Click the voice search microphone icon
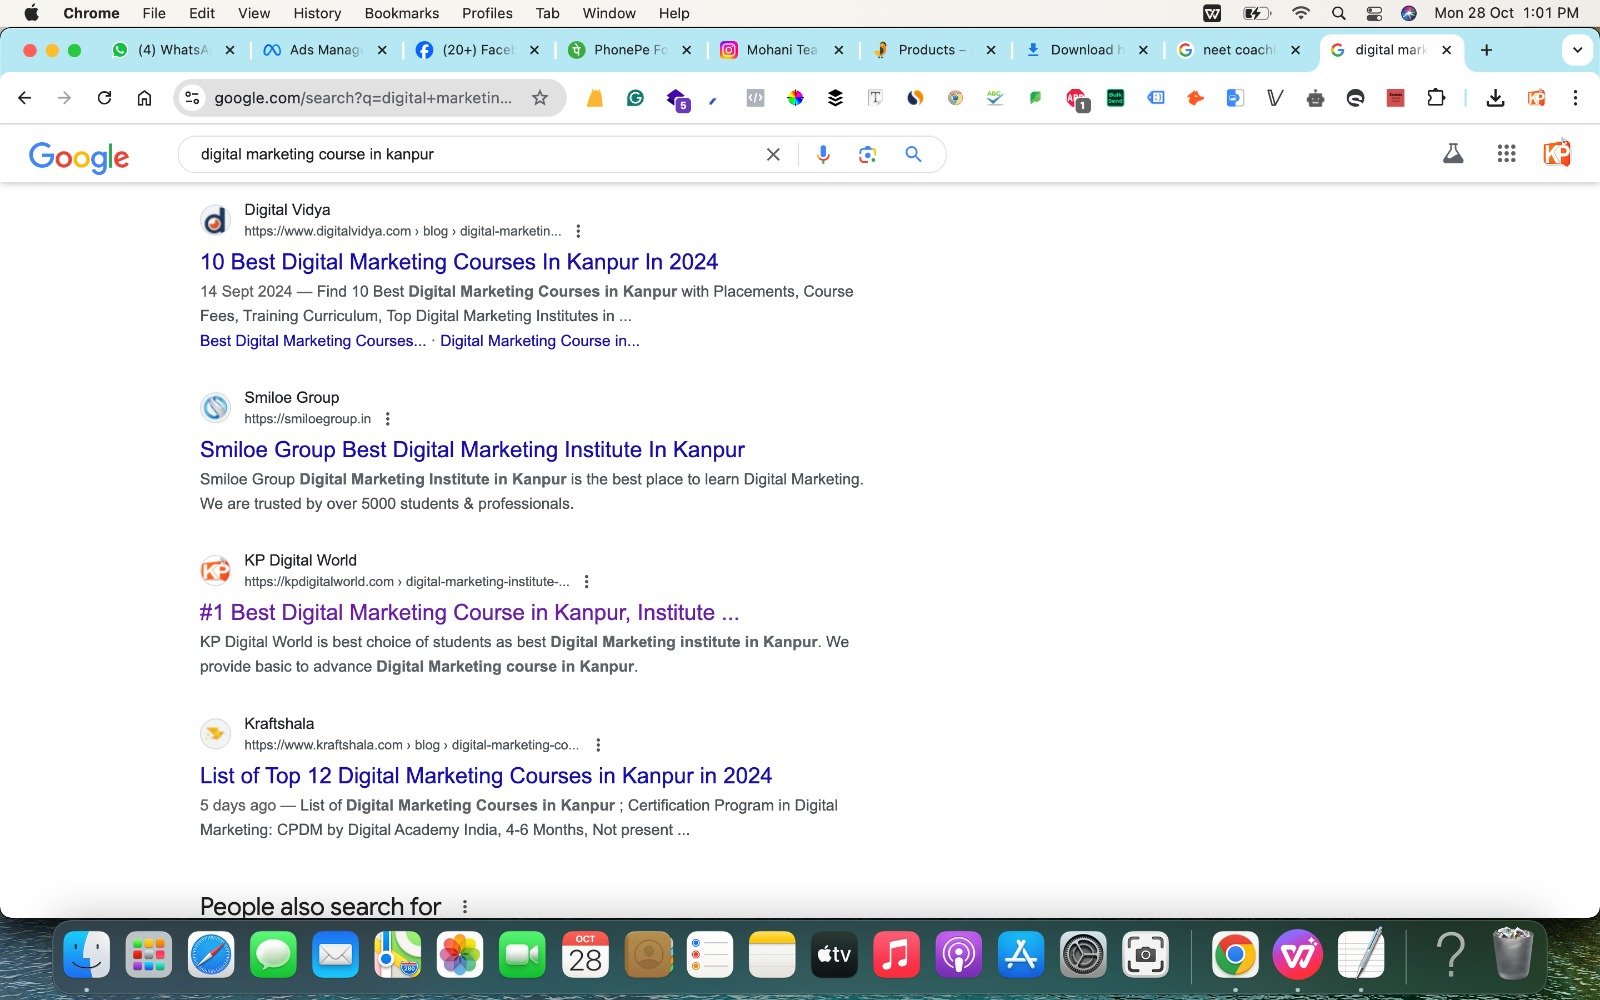Viewport: 1600px width, 1000px height. click(x=823, y=154)
